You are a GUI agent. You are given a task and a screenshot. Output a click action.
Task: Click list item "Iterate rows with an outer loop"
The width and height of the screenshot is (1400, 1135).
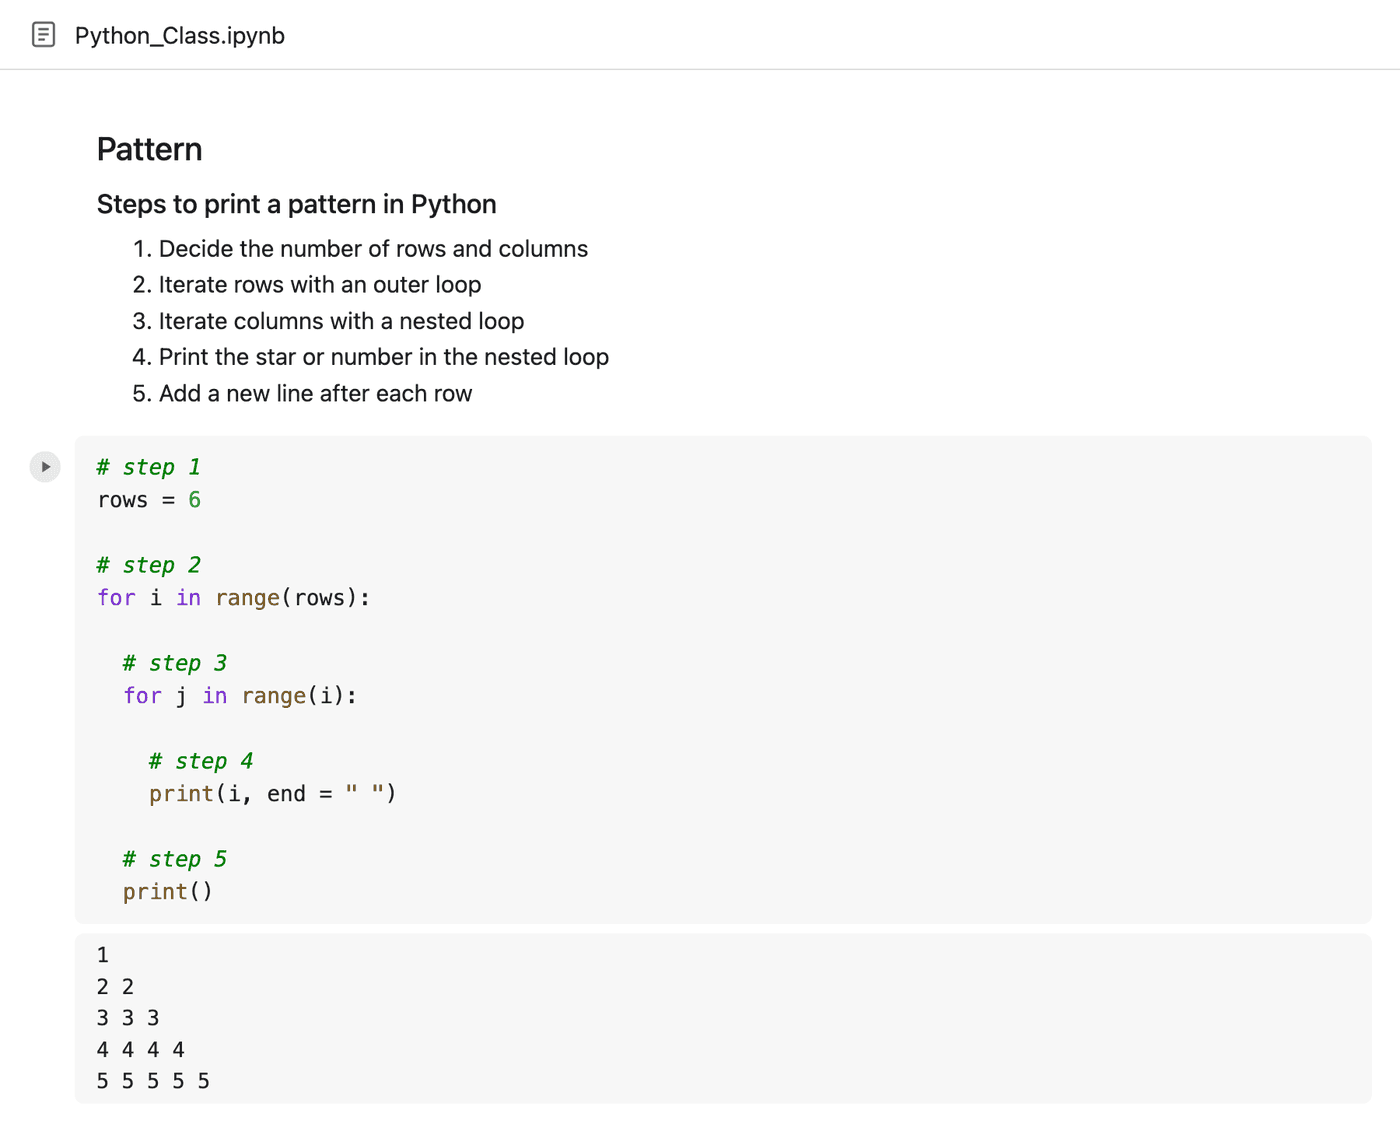(x=320, y=285)
